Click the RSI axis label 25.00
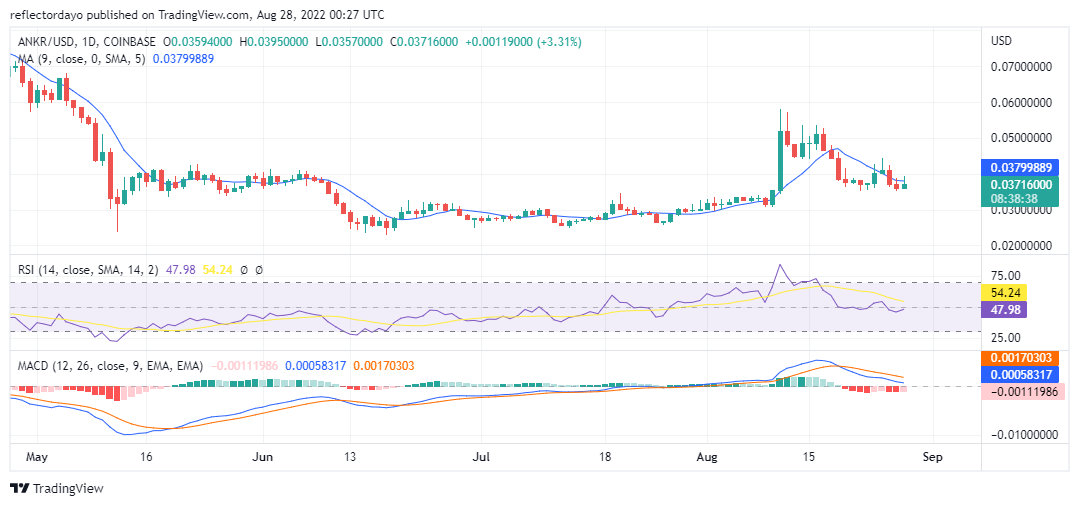This screenshot has width=1079, height=506. 1005,338
